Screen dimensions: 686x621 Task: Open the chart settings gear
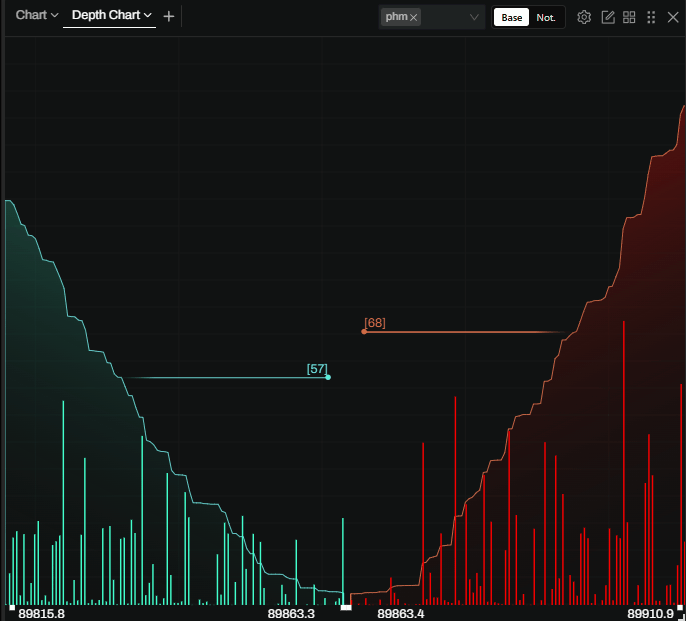click(x=584, y=17)
